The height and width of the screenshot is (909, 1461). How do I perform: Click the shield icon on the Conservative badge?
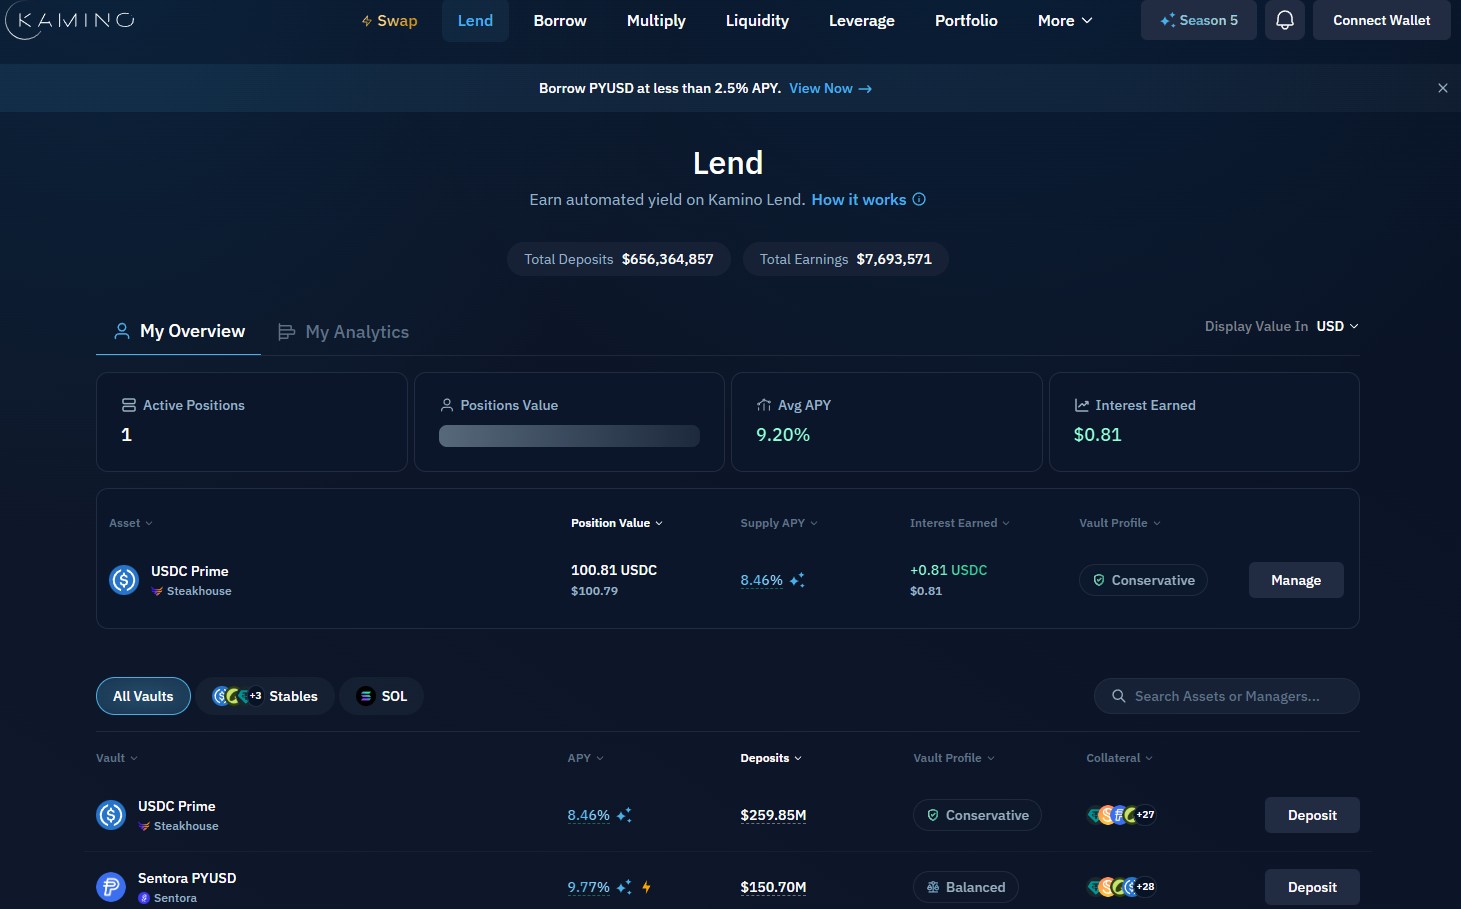coord(1099,580)
